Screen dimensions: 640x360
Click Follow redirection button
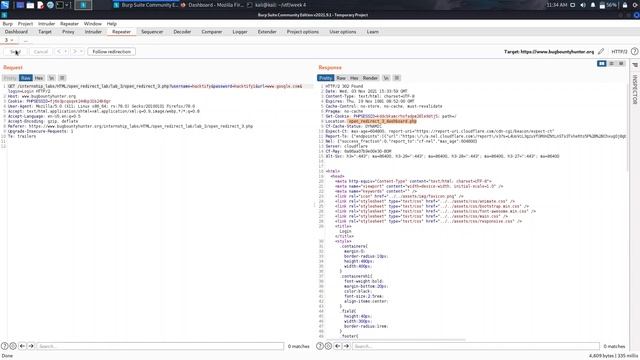click(x=111, y=52)
